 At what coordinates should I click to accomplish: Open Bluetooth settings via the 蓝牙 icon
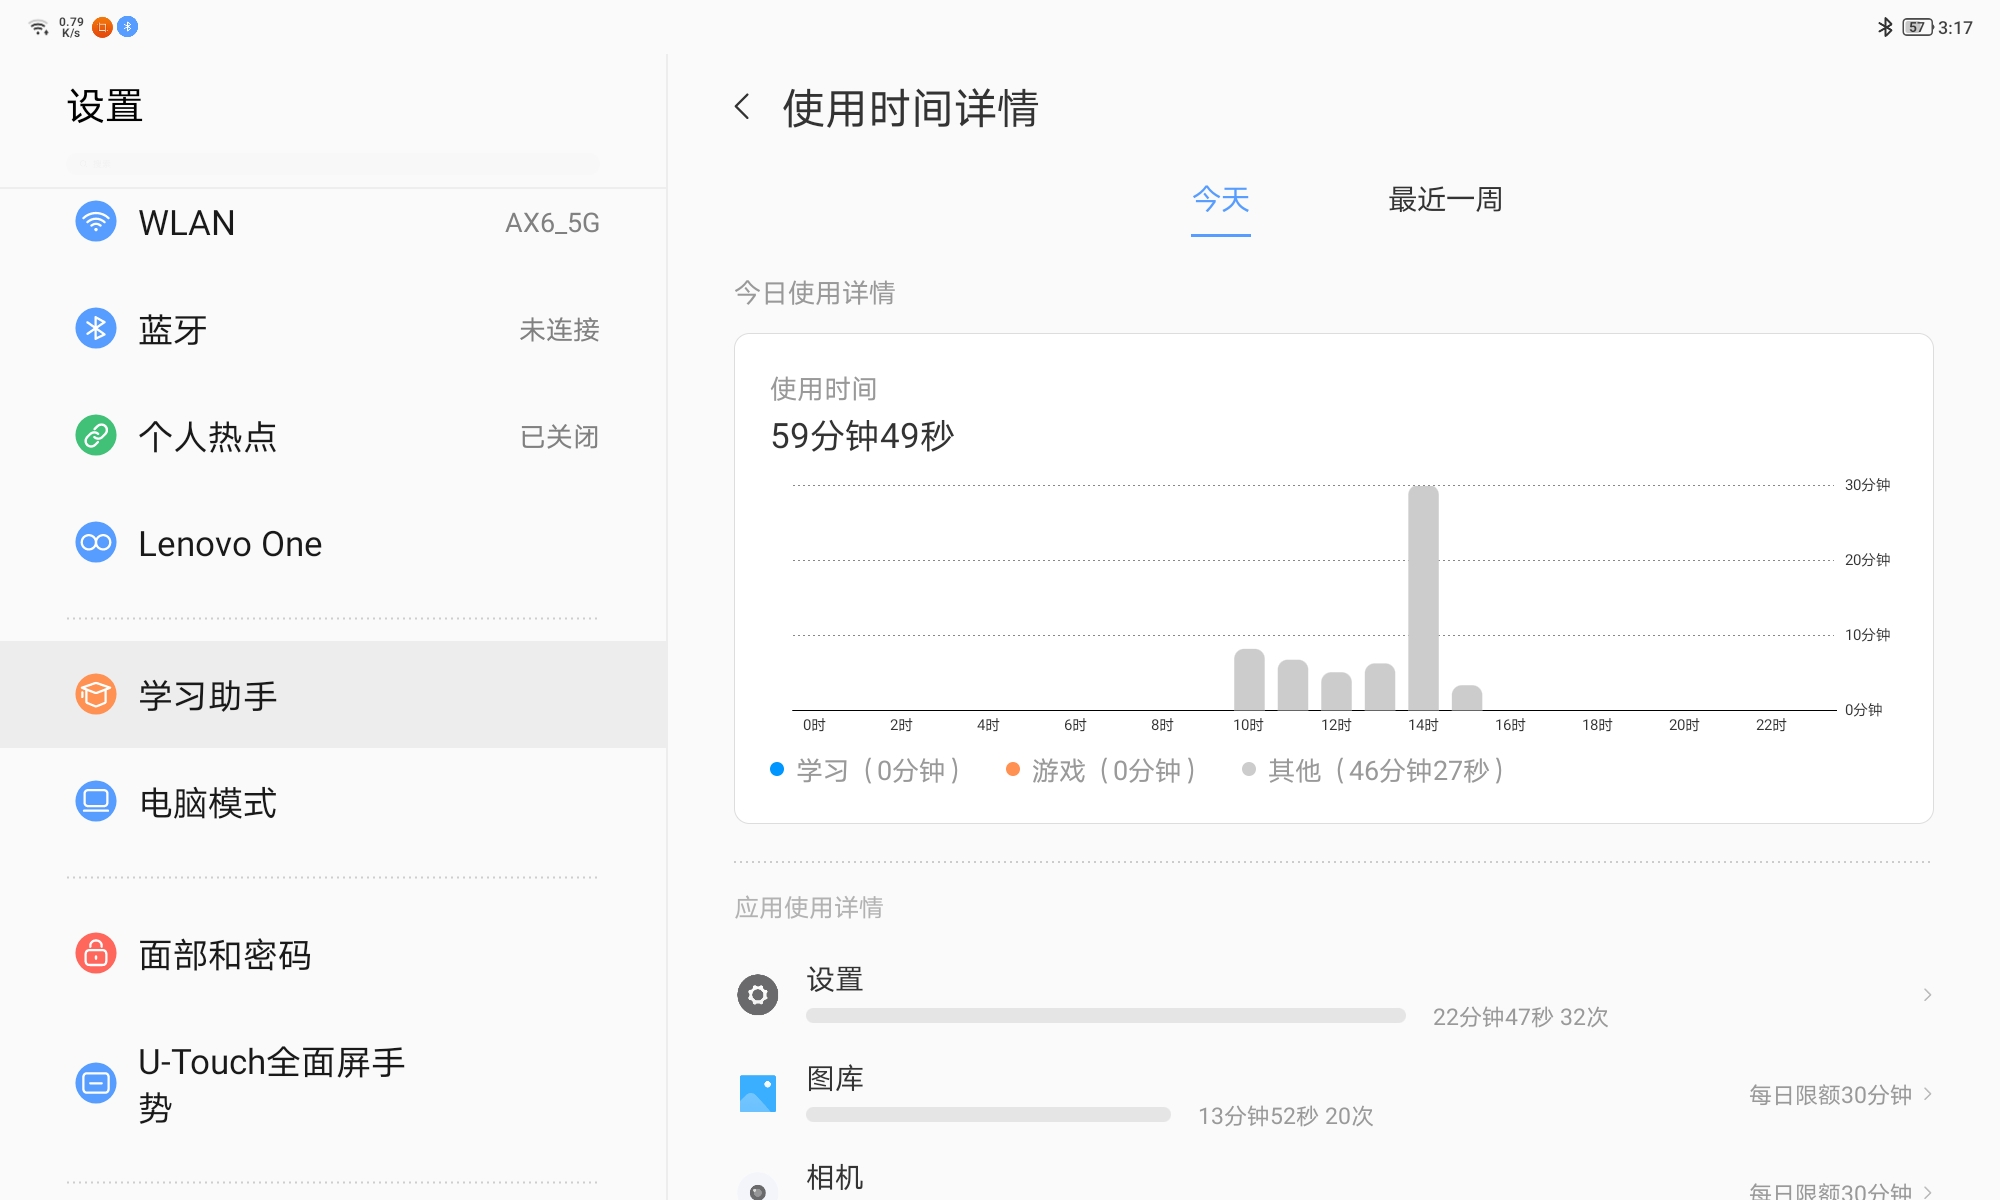tap(95, 328)
